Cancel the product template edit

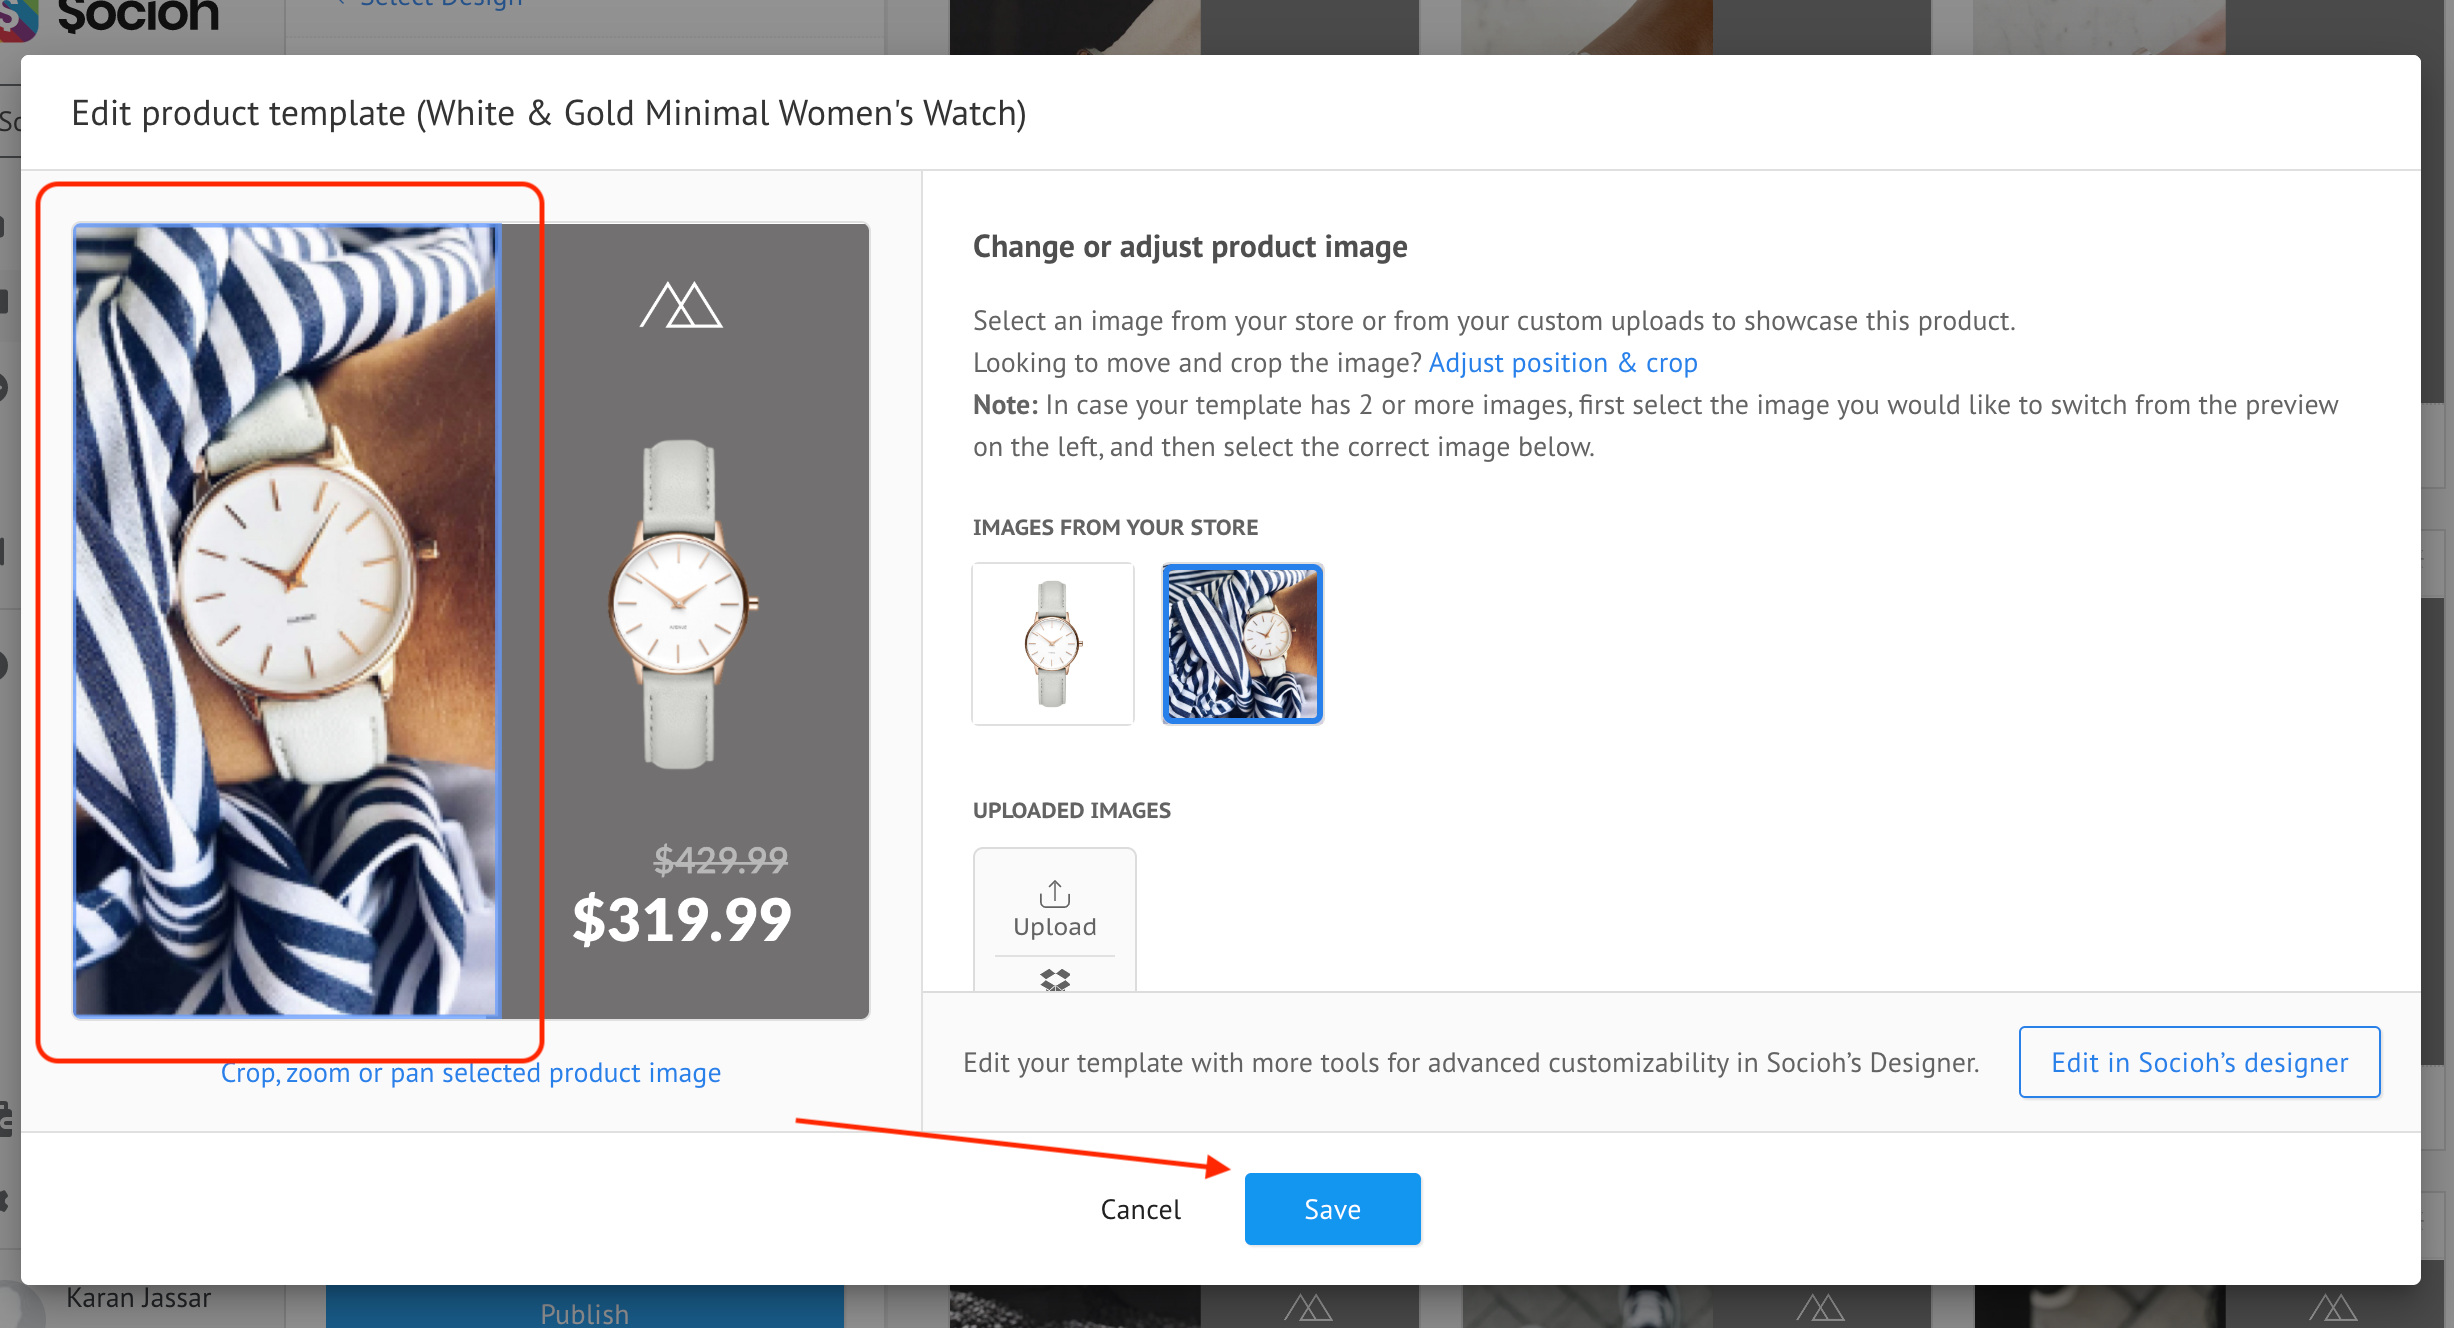coord(1140,1209)
